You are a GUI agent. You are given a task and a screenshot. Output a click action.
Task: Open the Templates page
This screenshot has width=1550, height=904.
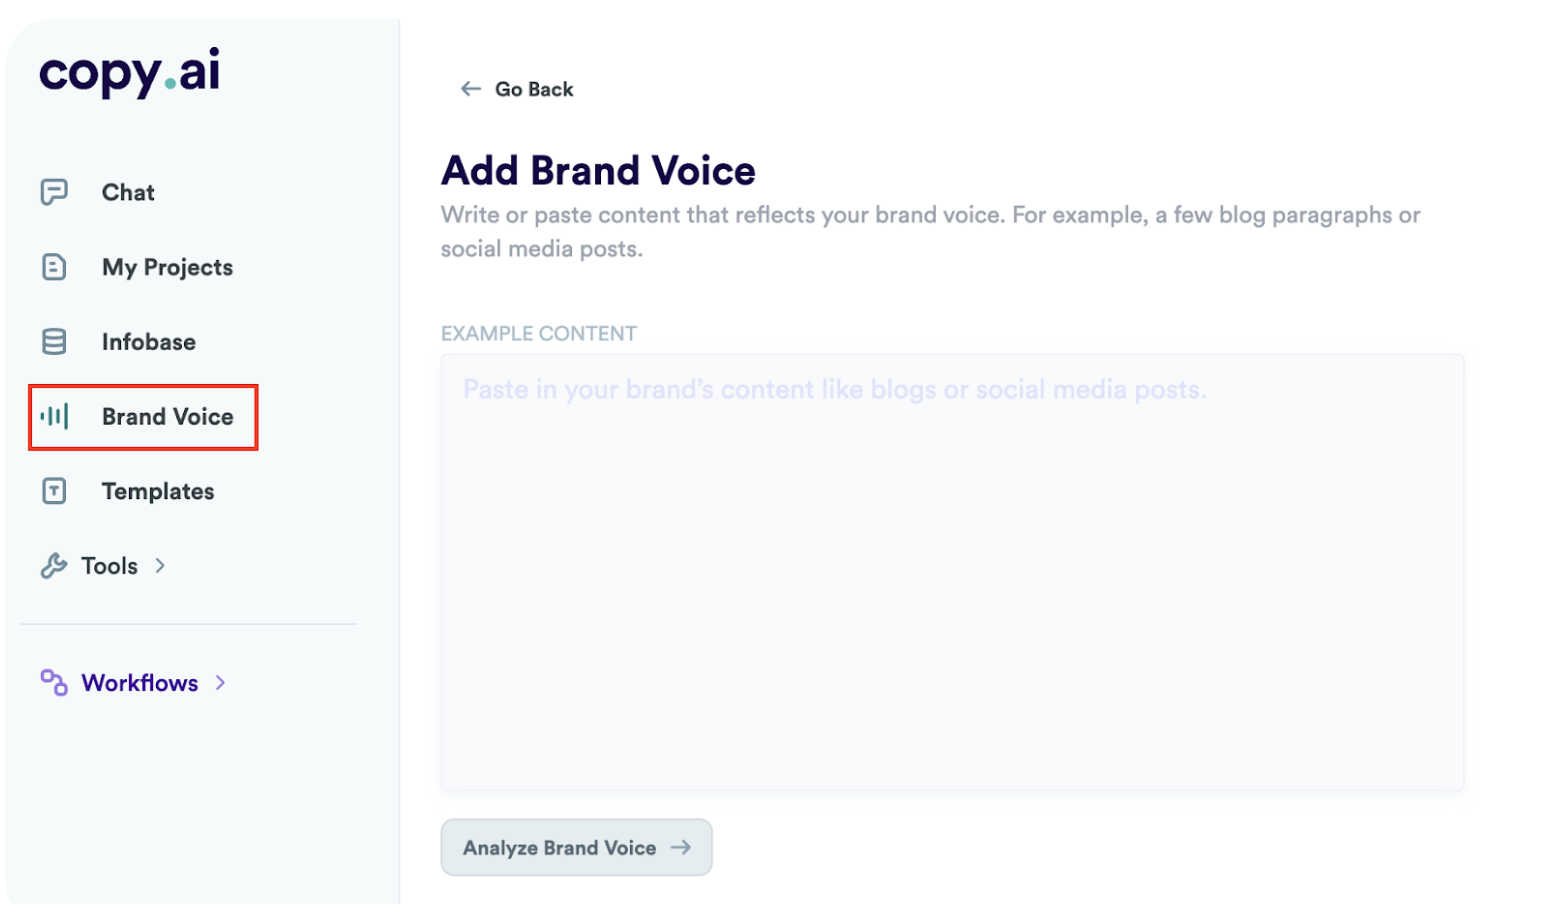click(x=157, y=491)
